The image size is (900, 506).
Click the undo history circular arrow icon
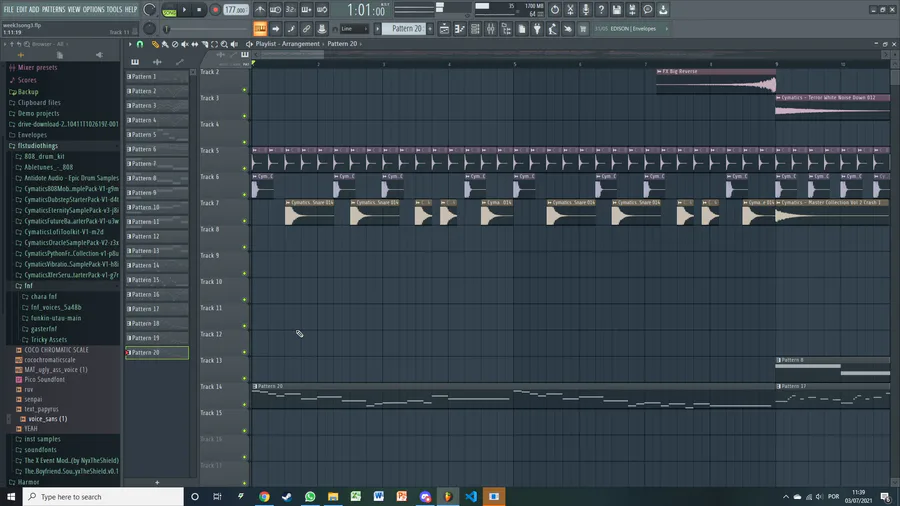[554, 10]
